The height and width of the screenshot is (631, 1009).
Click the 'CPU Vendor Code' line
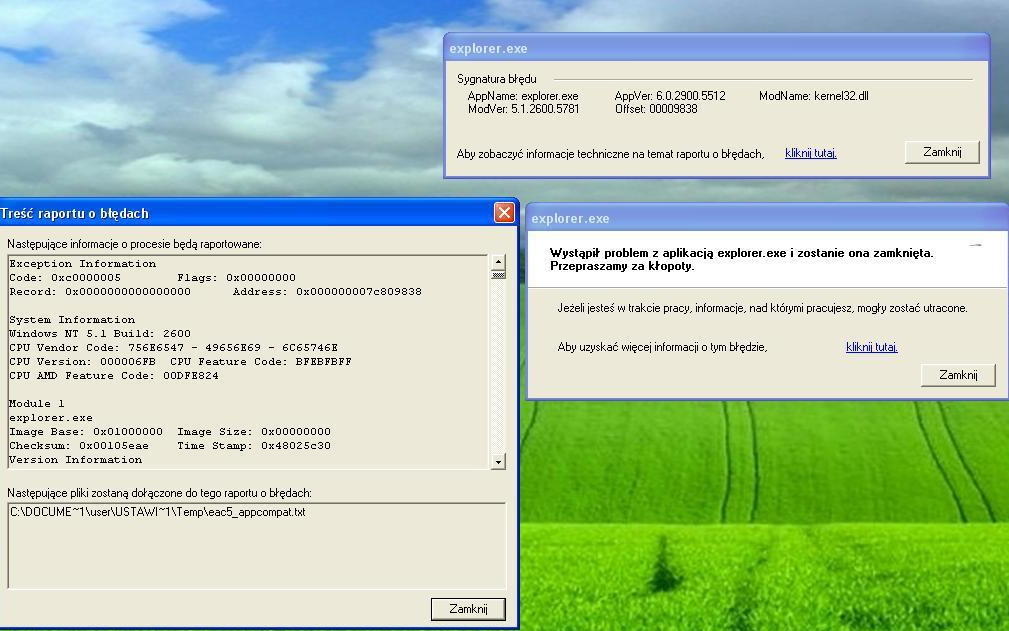pyautogui.click(x=173, y=348)
